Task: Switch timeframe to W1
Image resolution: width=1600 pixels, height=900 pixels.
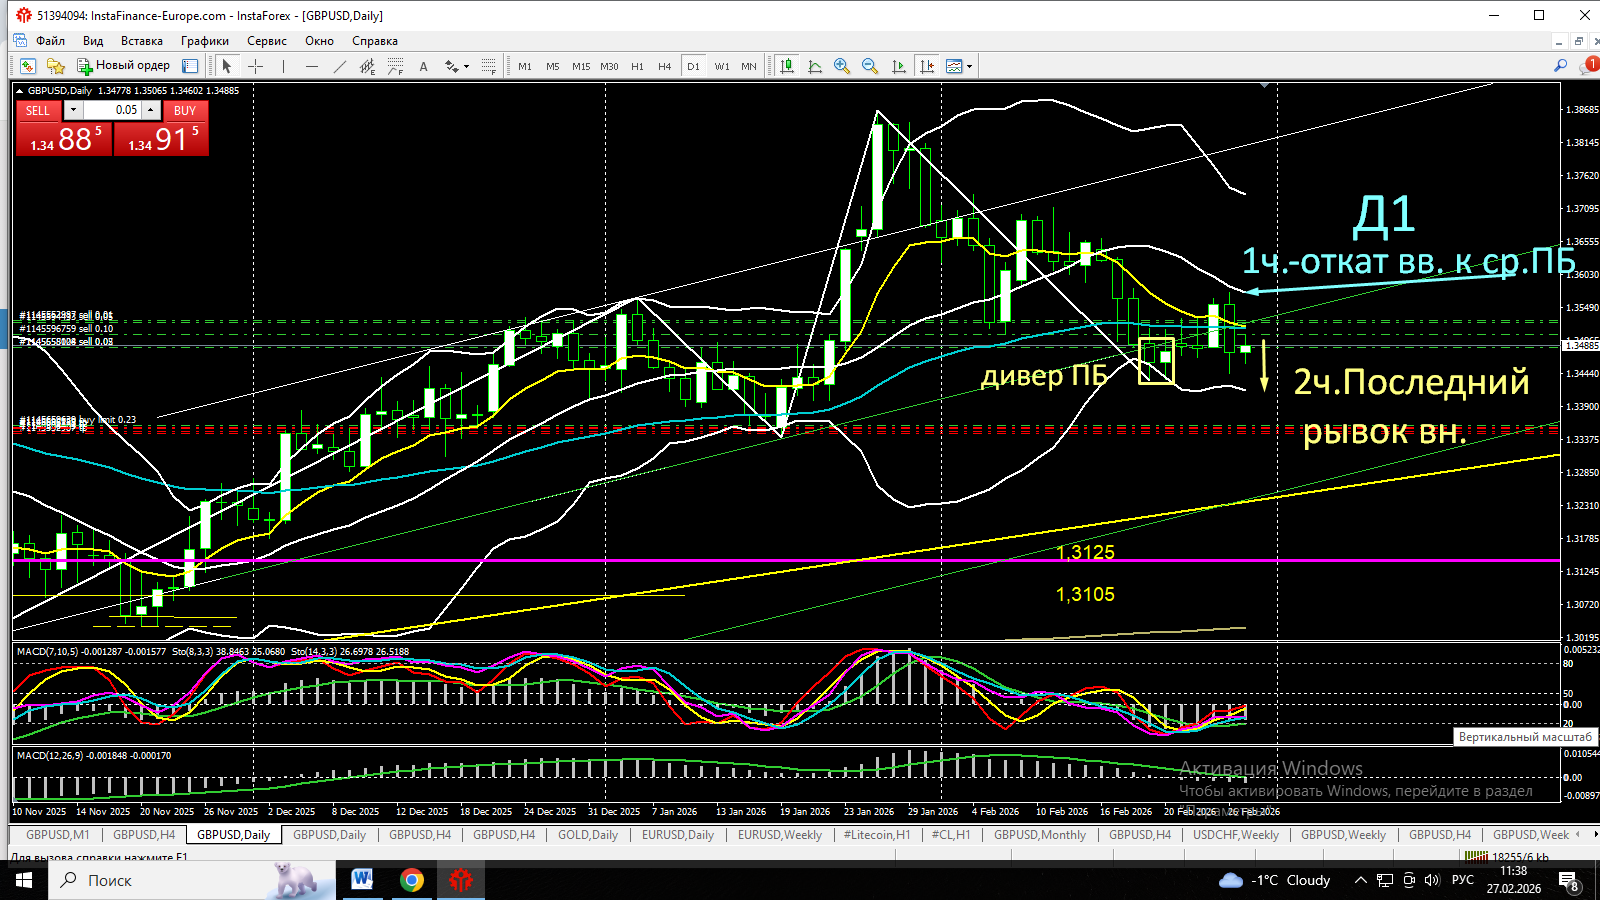Action: (x=722, y=66)
